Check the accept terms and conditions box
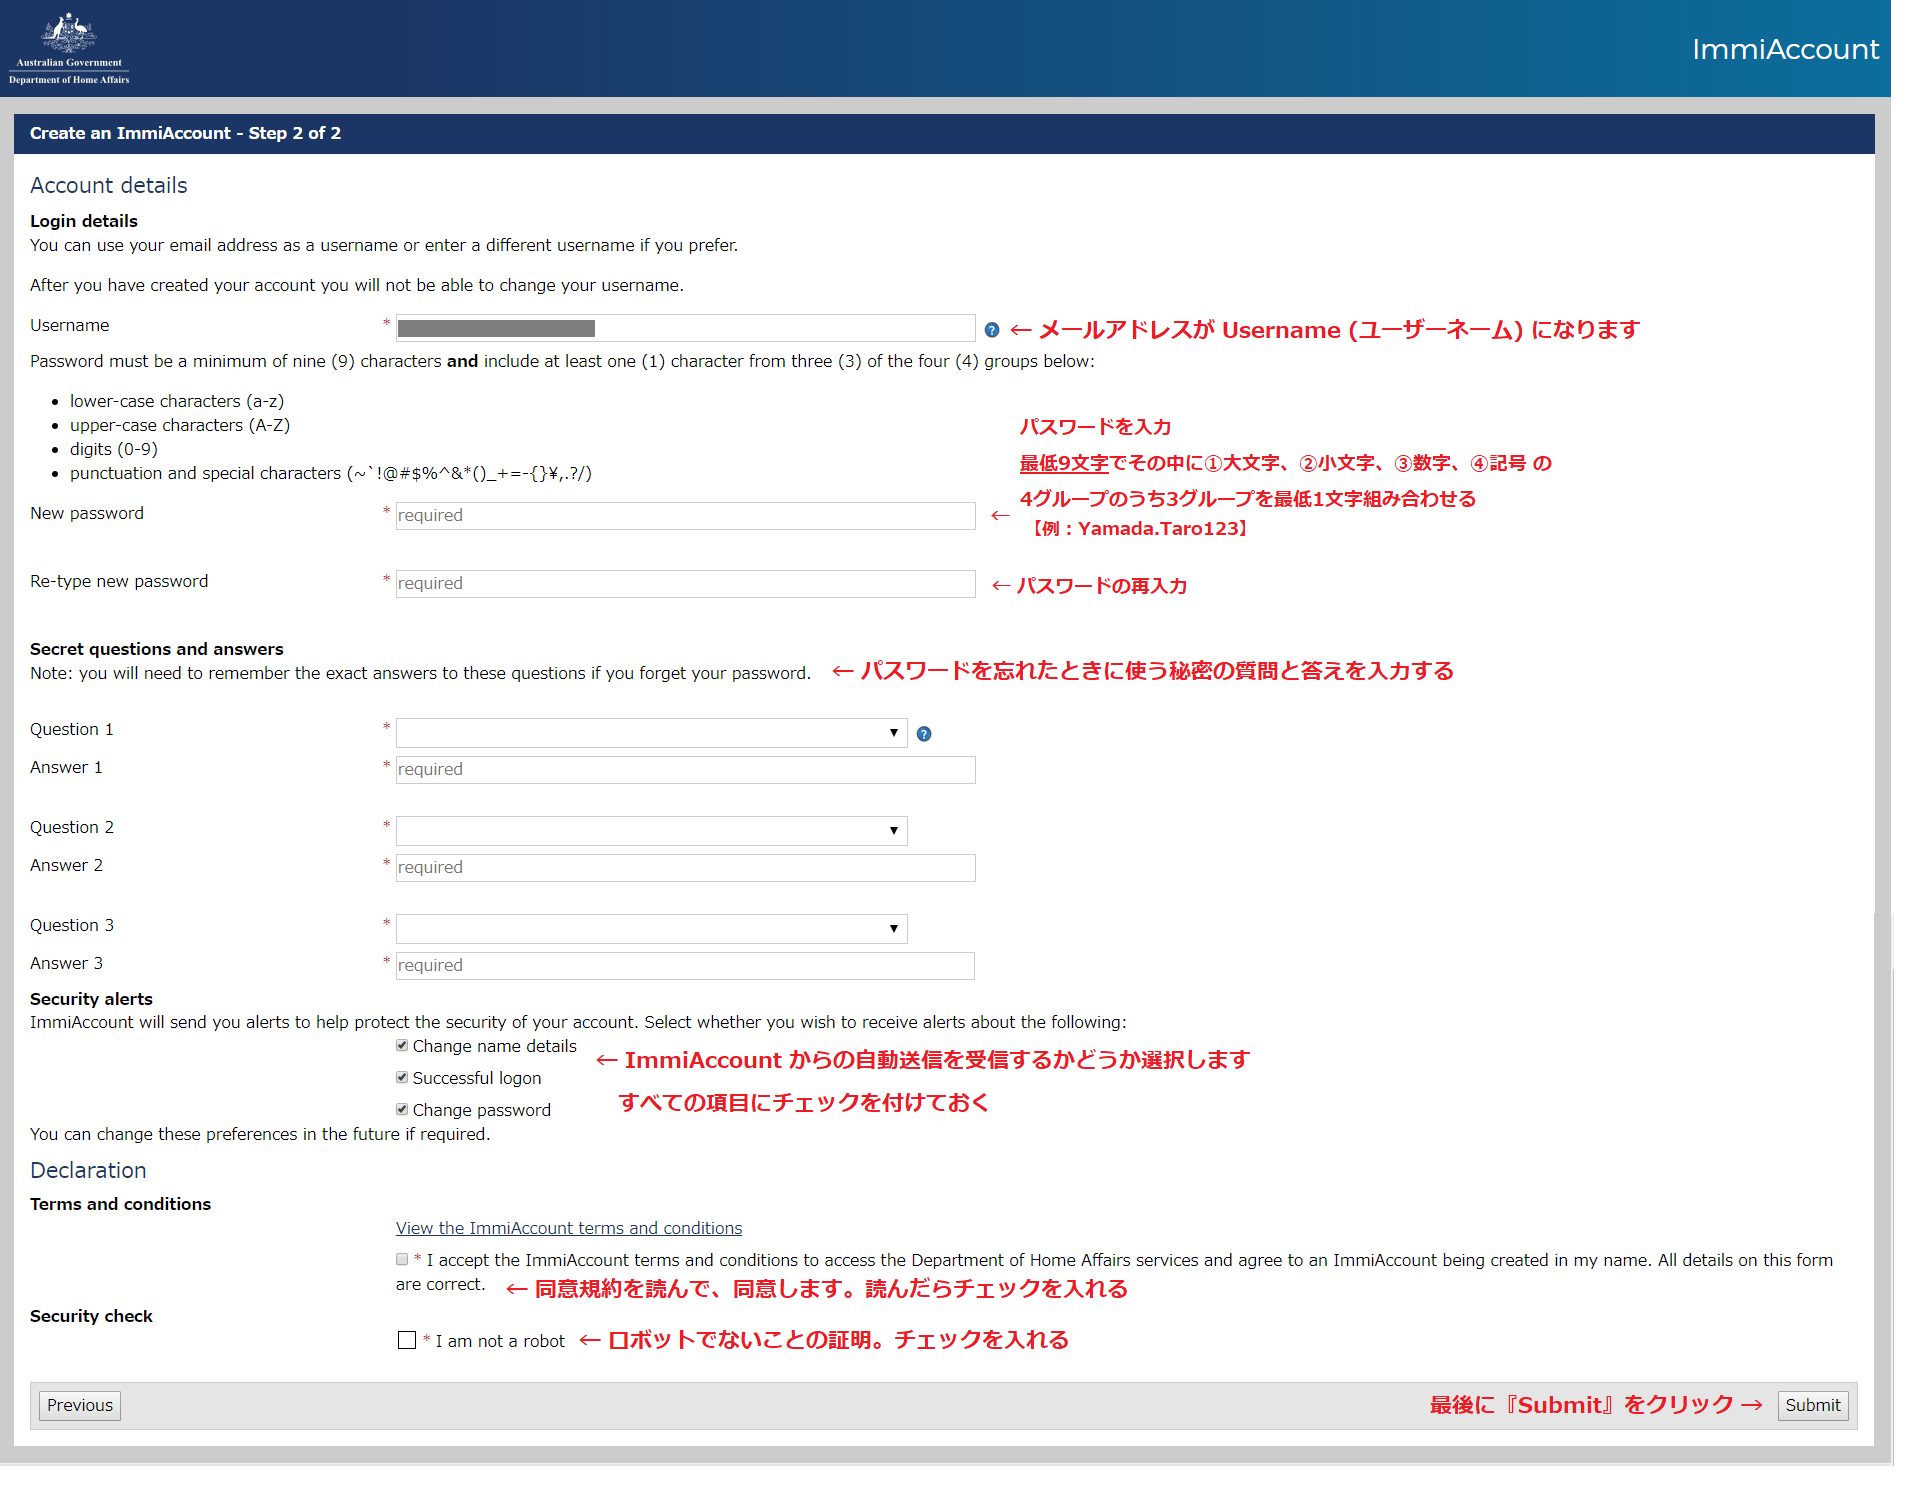 (402, 1260)
